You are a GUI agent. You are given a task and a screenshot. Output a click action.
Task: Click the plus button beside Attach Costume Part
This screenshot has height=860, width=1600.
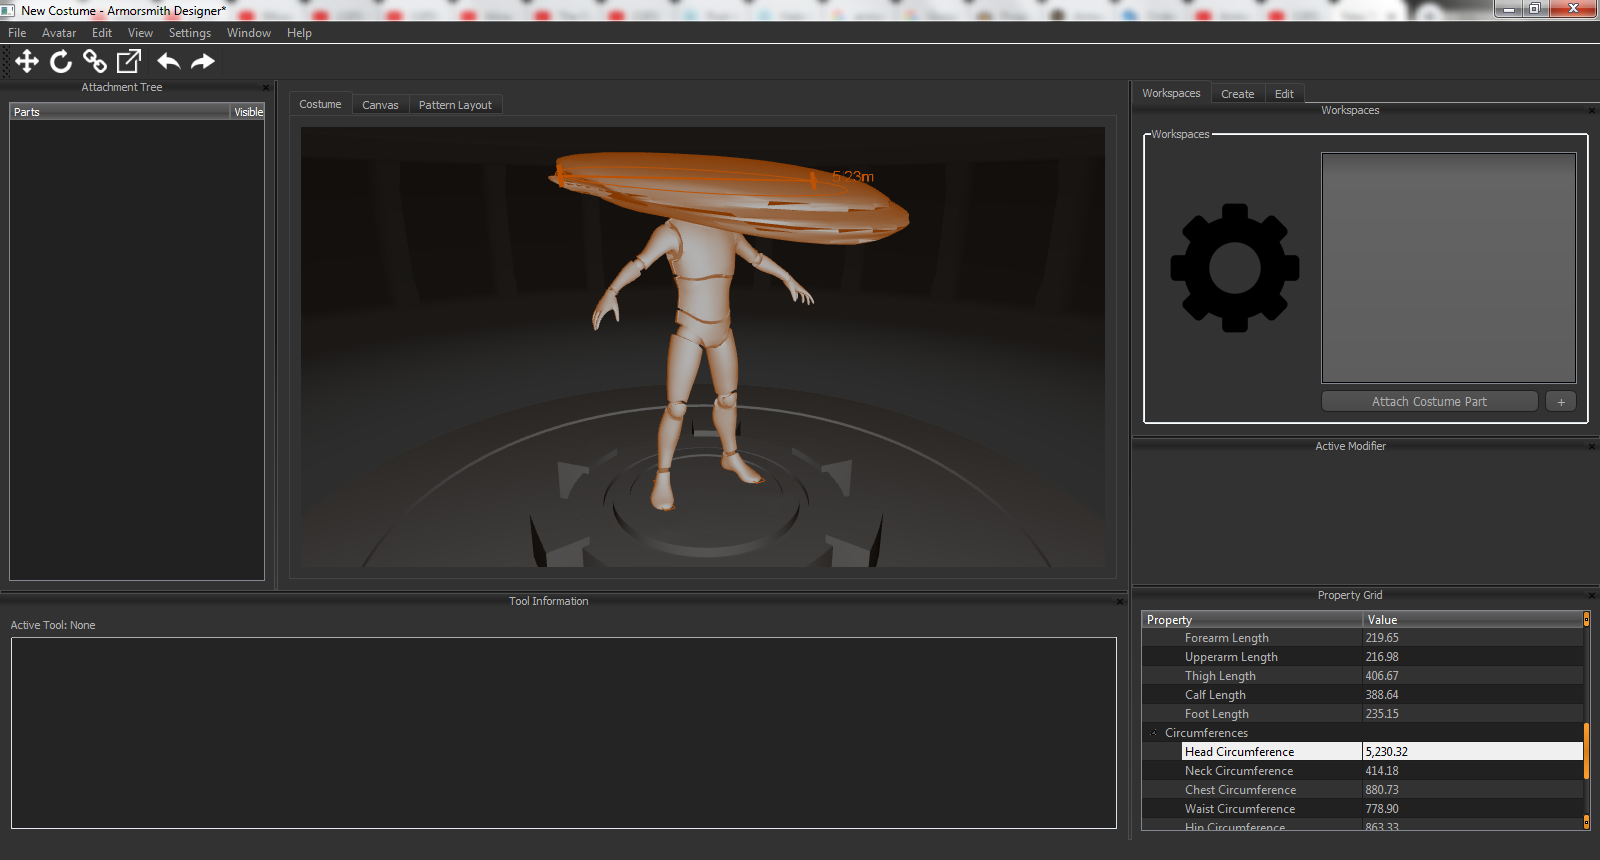[x=1560, y=402]
